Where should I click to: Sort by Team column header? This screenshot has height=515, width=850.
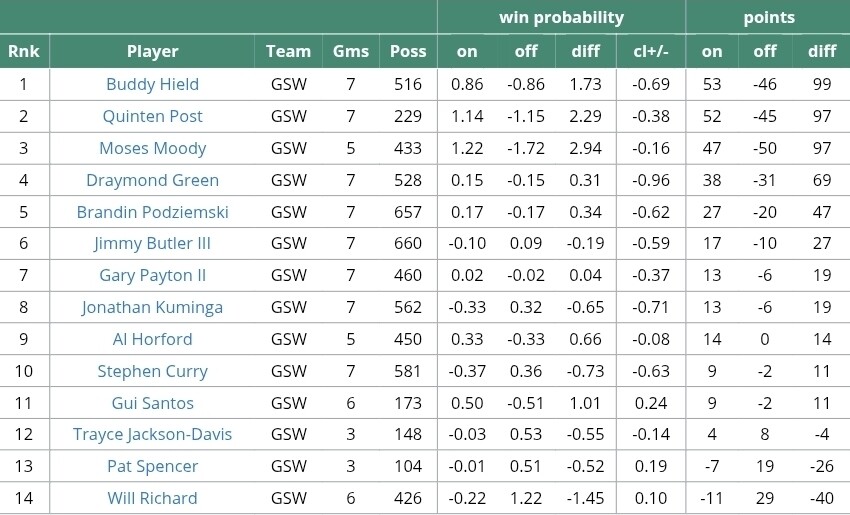[x=288, y=52]
